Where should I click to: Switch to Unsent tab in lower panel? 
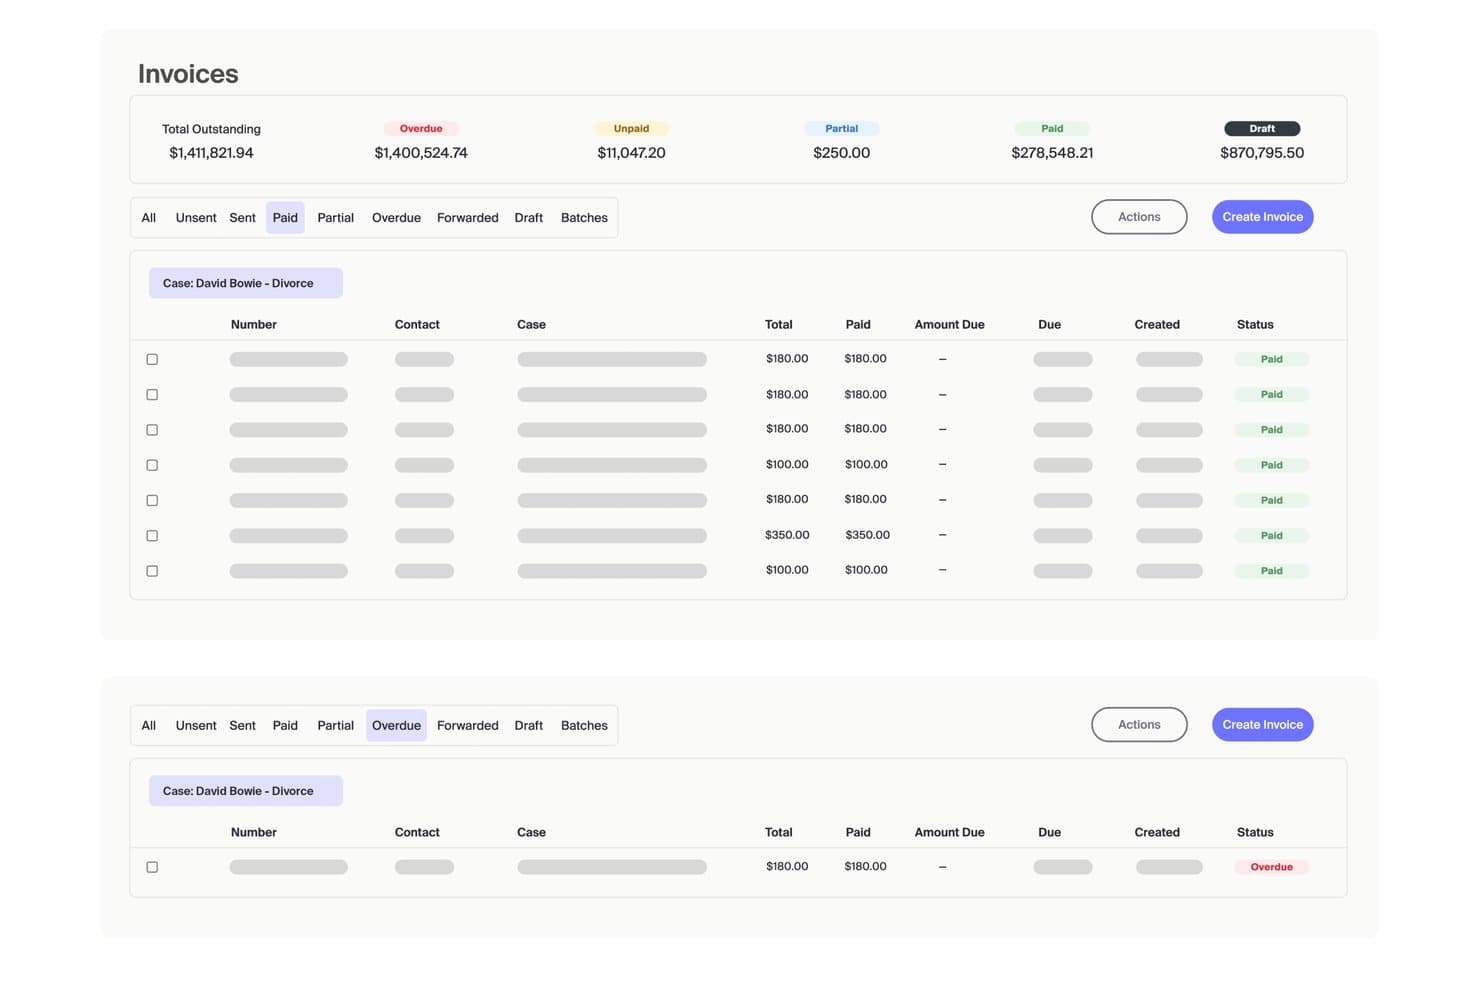(x=196, y=726)
